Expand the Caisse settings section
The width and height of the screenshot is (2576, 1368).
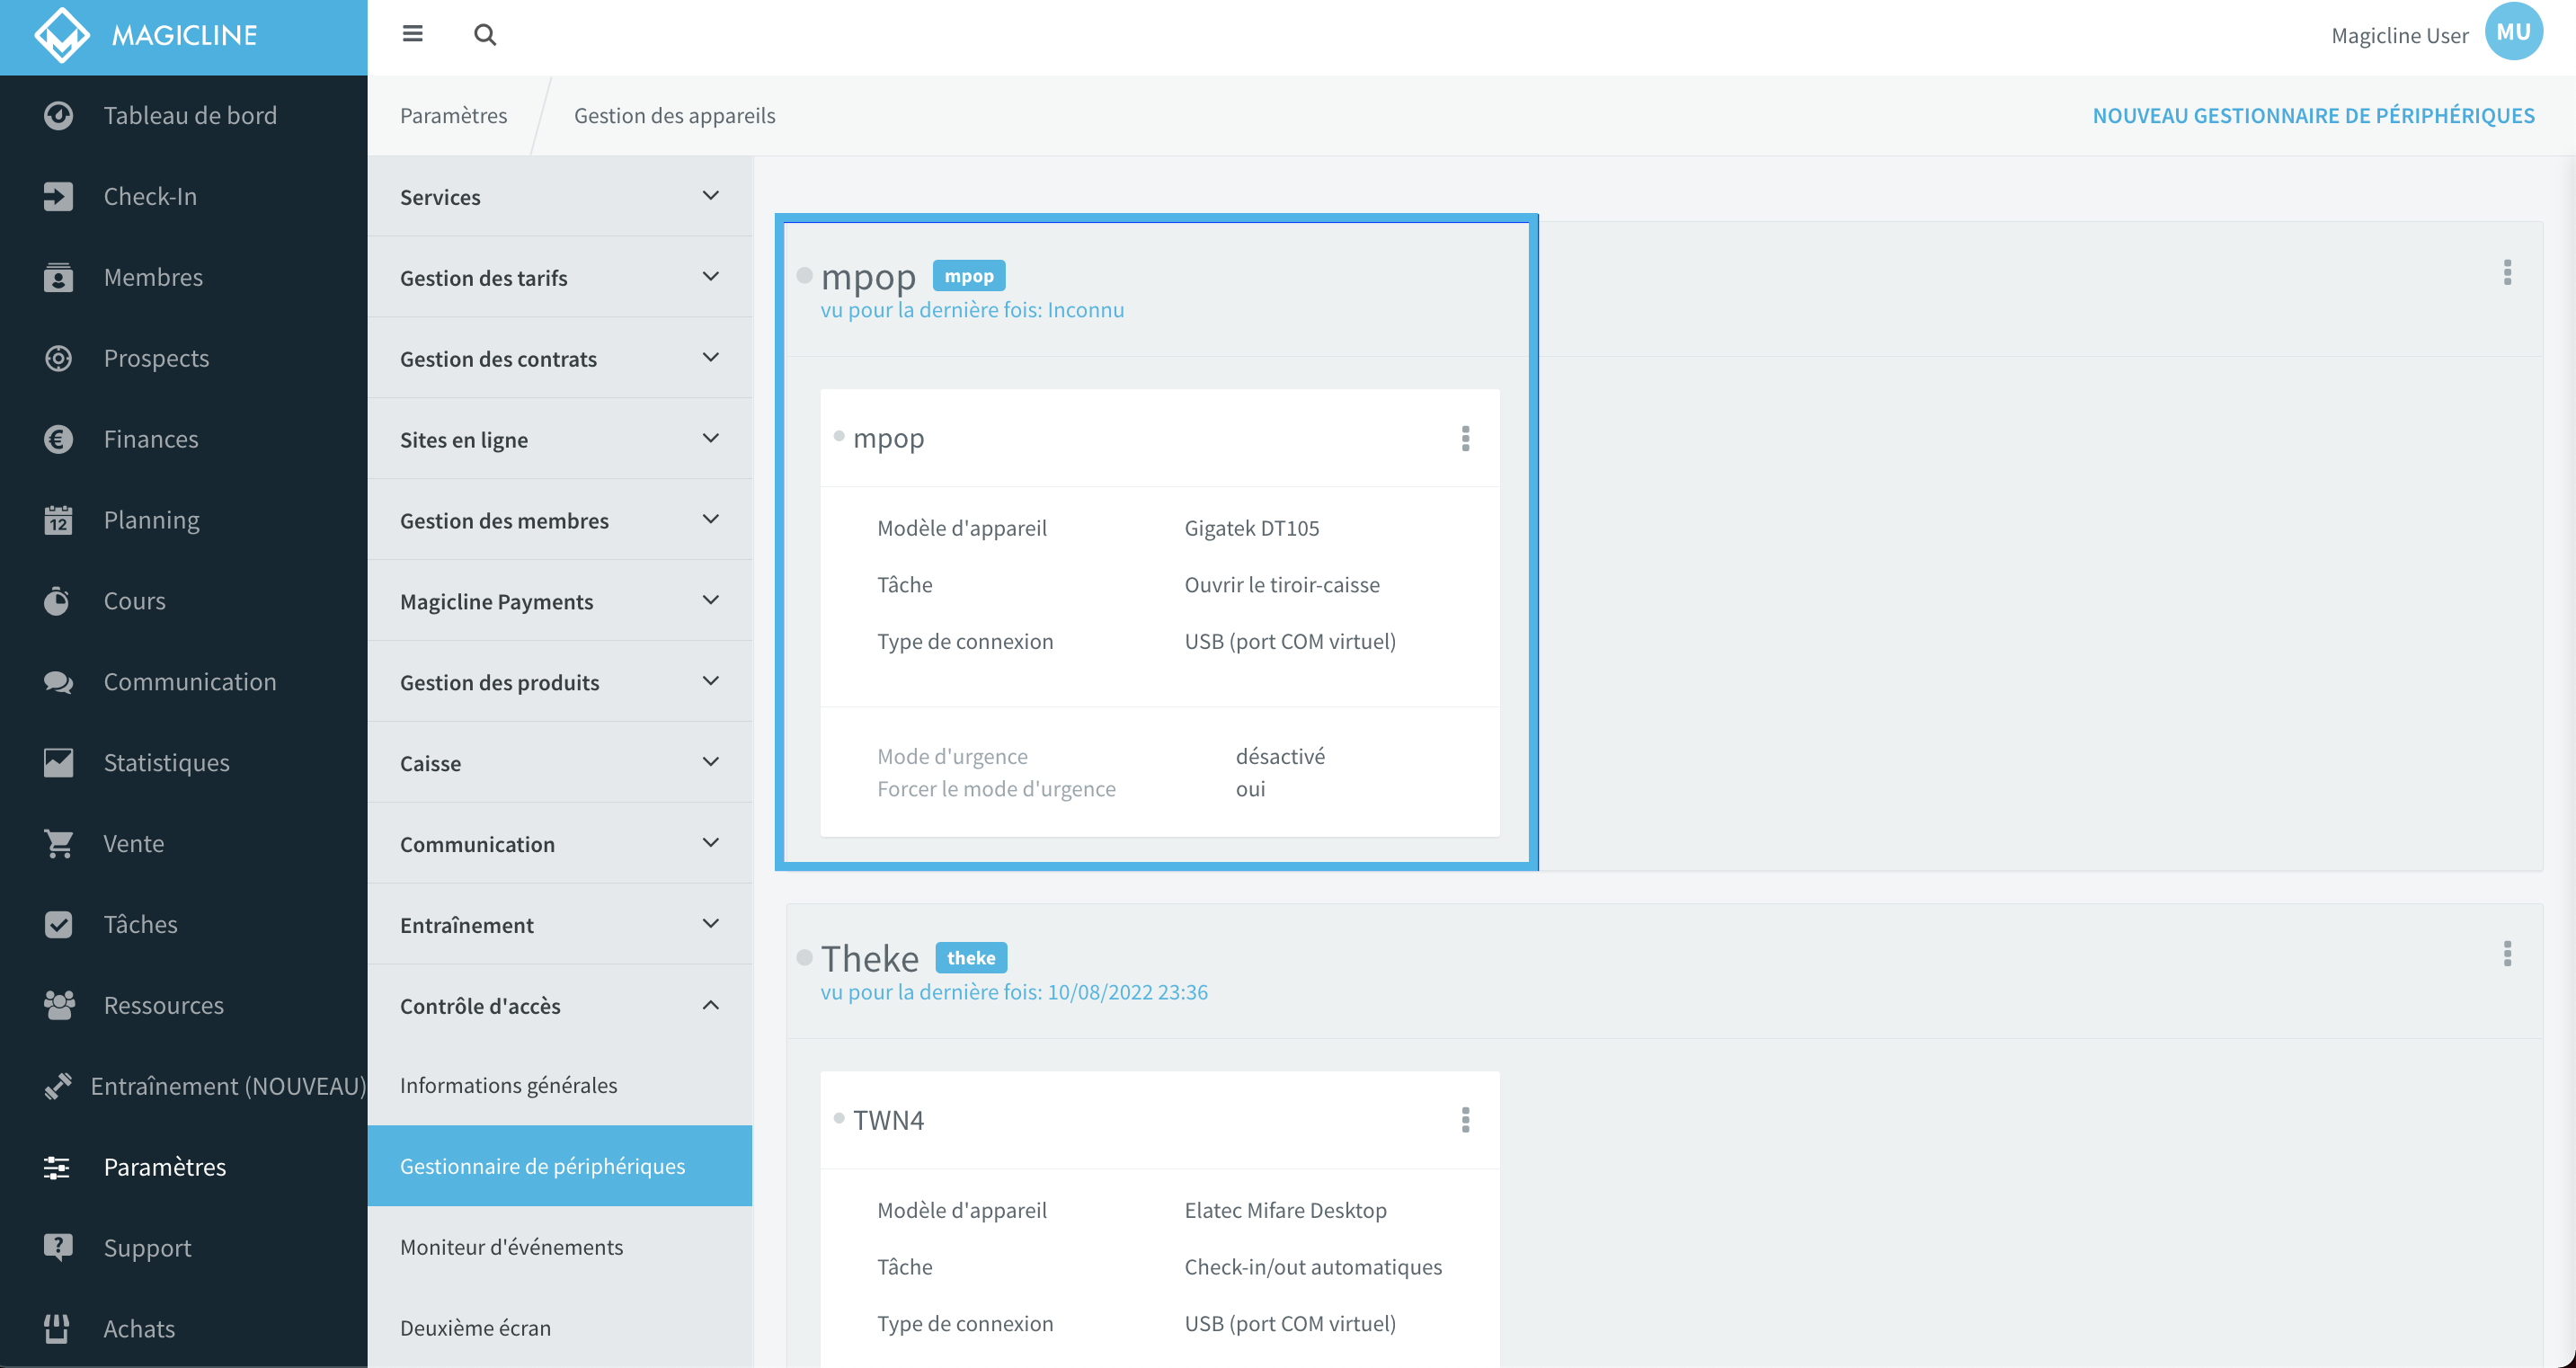click(559, 761)
